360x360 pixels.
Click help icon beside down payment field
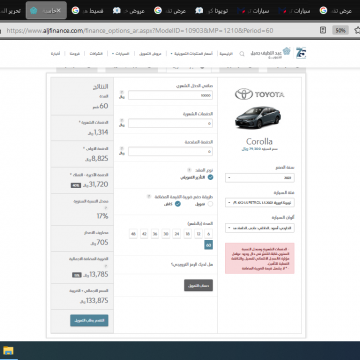point(122,149)
